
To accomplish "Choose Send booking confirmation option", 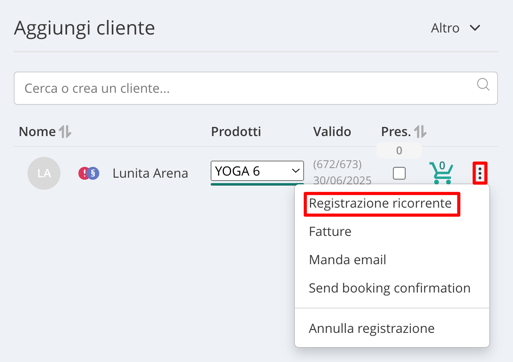I will (x=389, y=288).
